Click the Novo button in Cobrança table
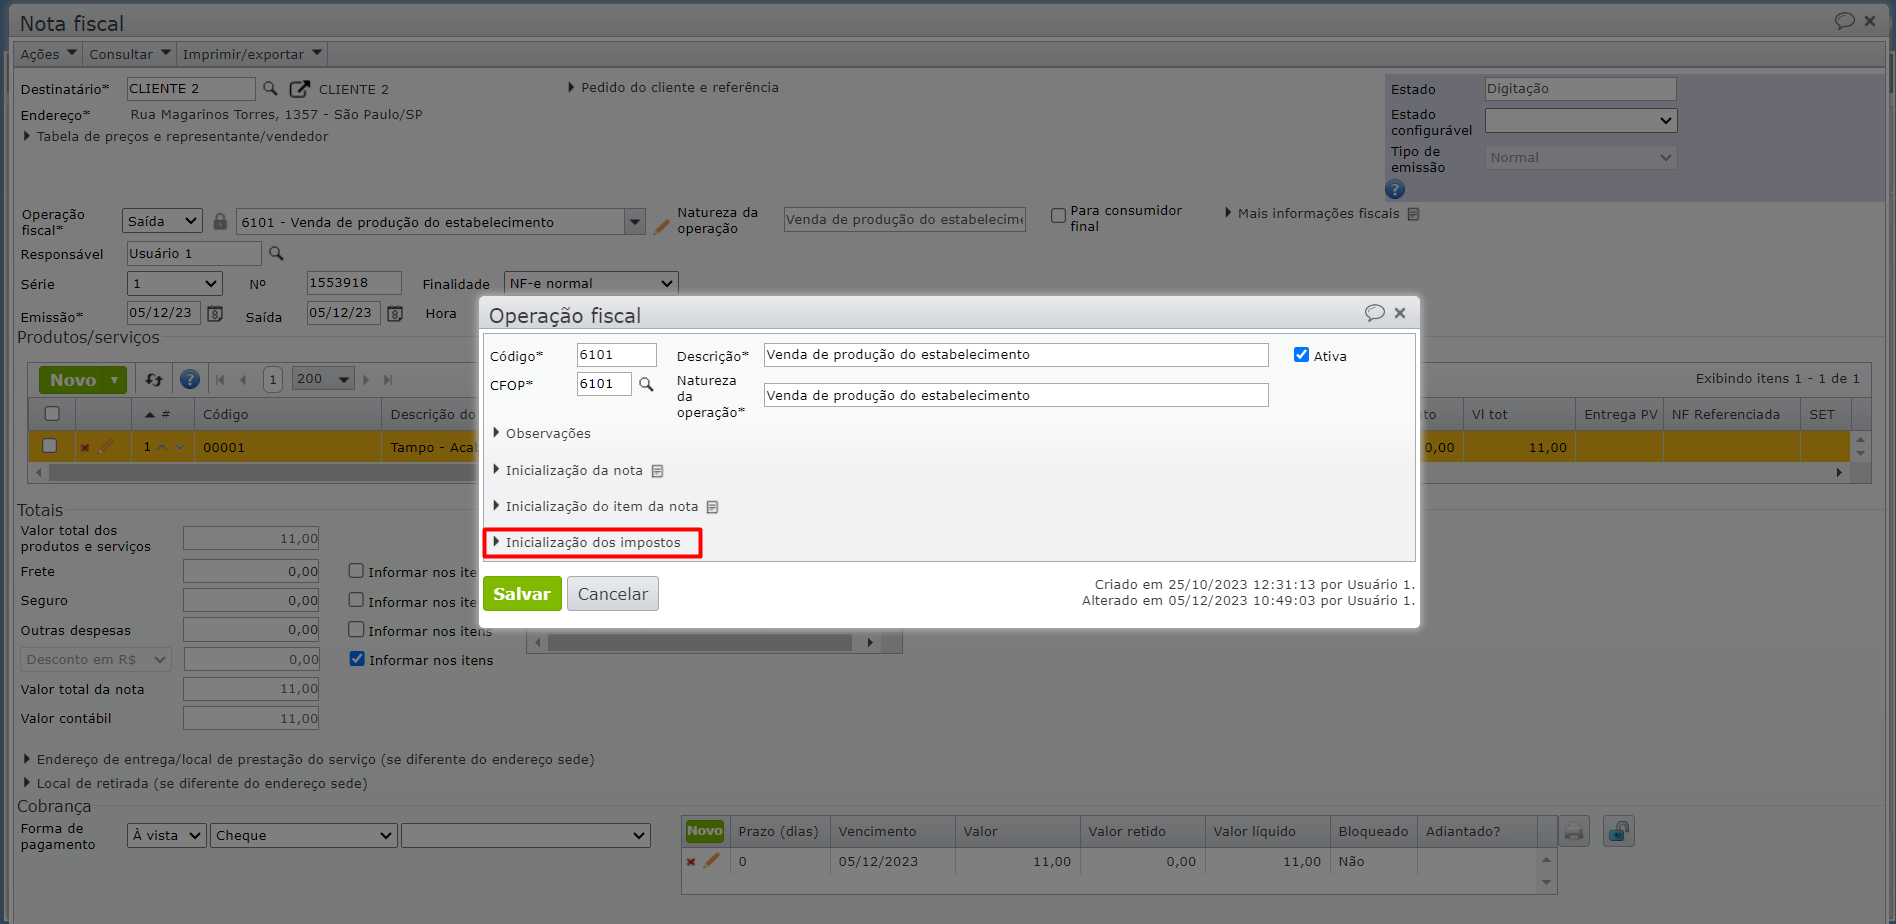Screen dimensions: 1896x924 (704, 831)
